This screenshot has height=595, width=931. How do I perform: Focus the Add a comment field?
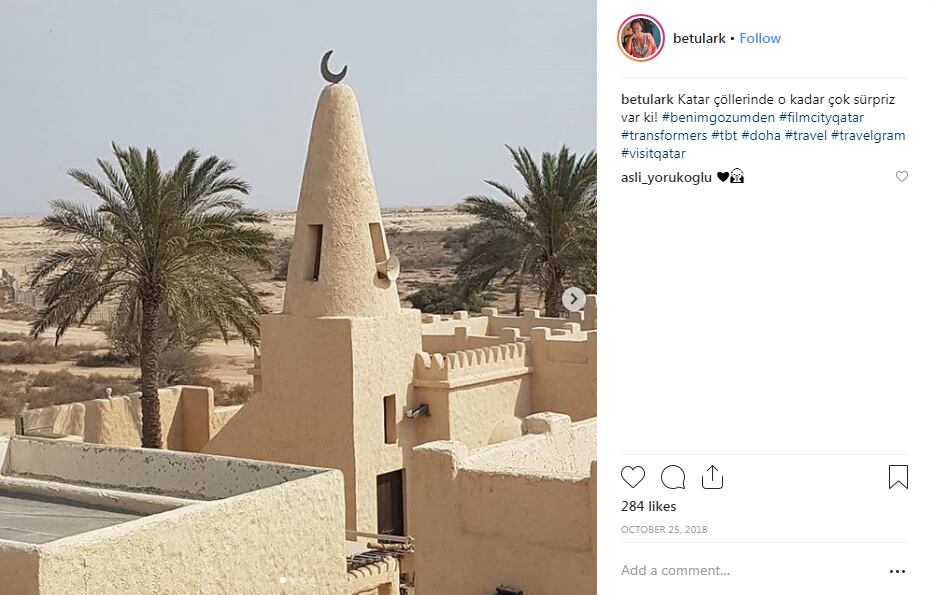(x=751, y=571)
